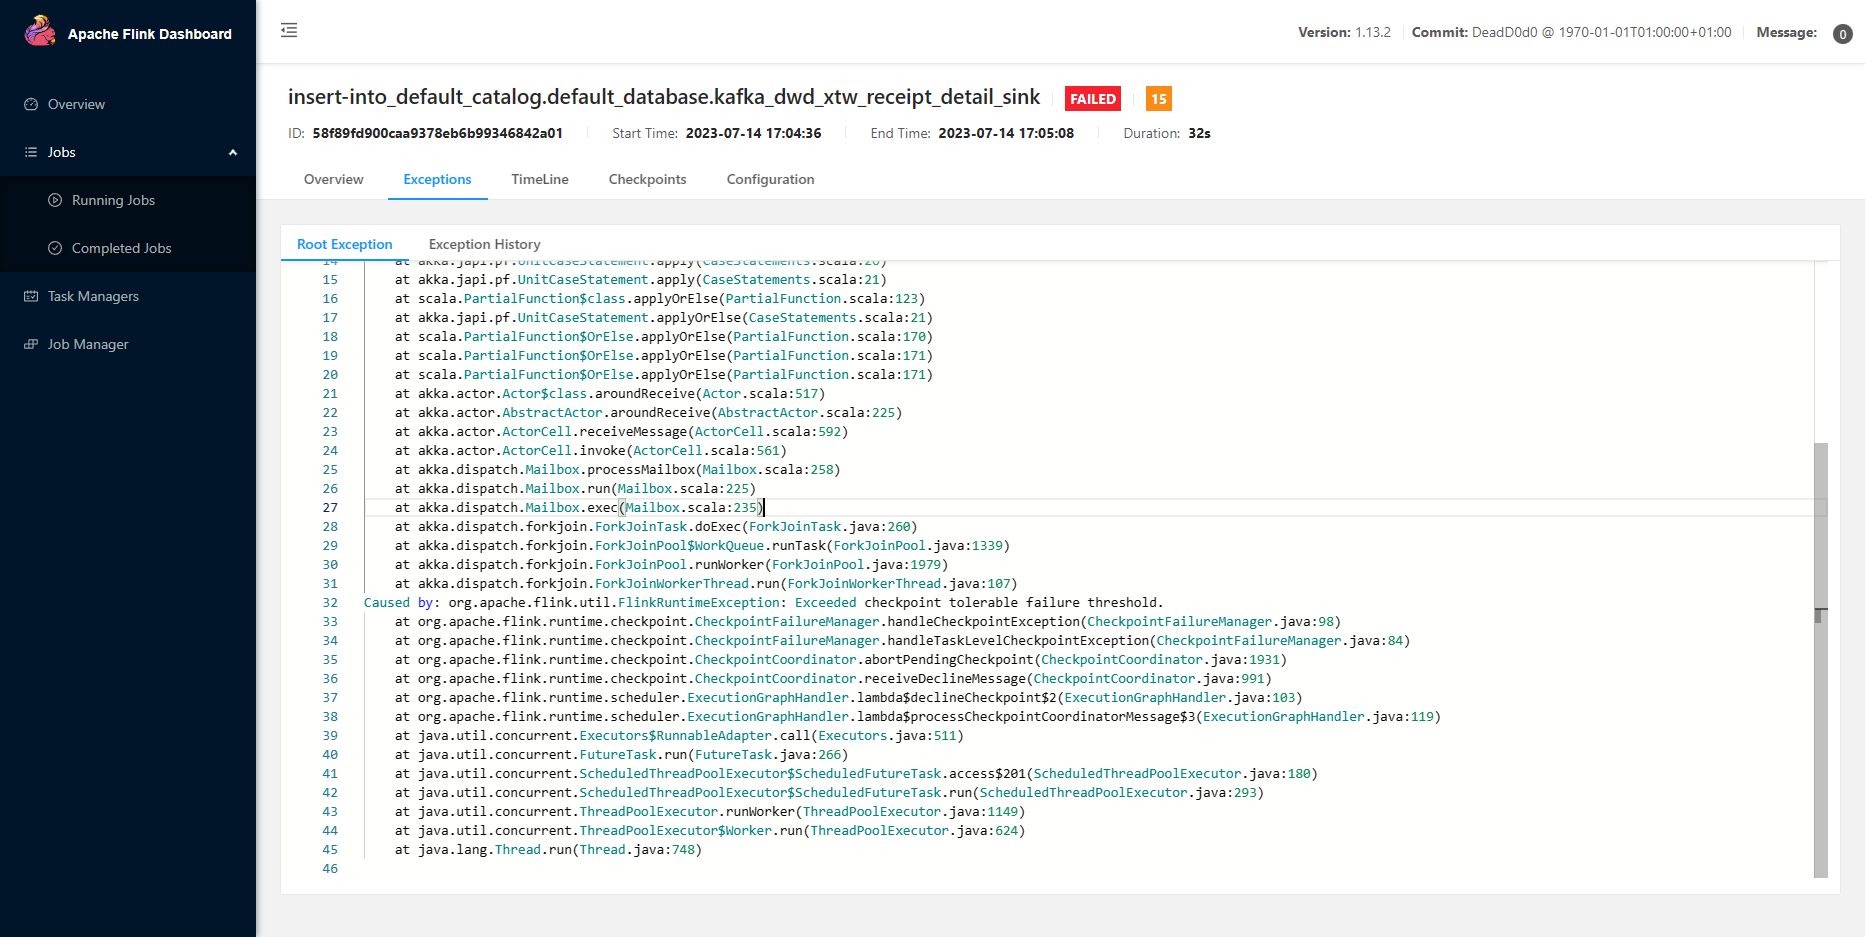Open the Checkpoints tab
The height and width of the screenshot is (937, 1865).
(647, 179)
